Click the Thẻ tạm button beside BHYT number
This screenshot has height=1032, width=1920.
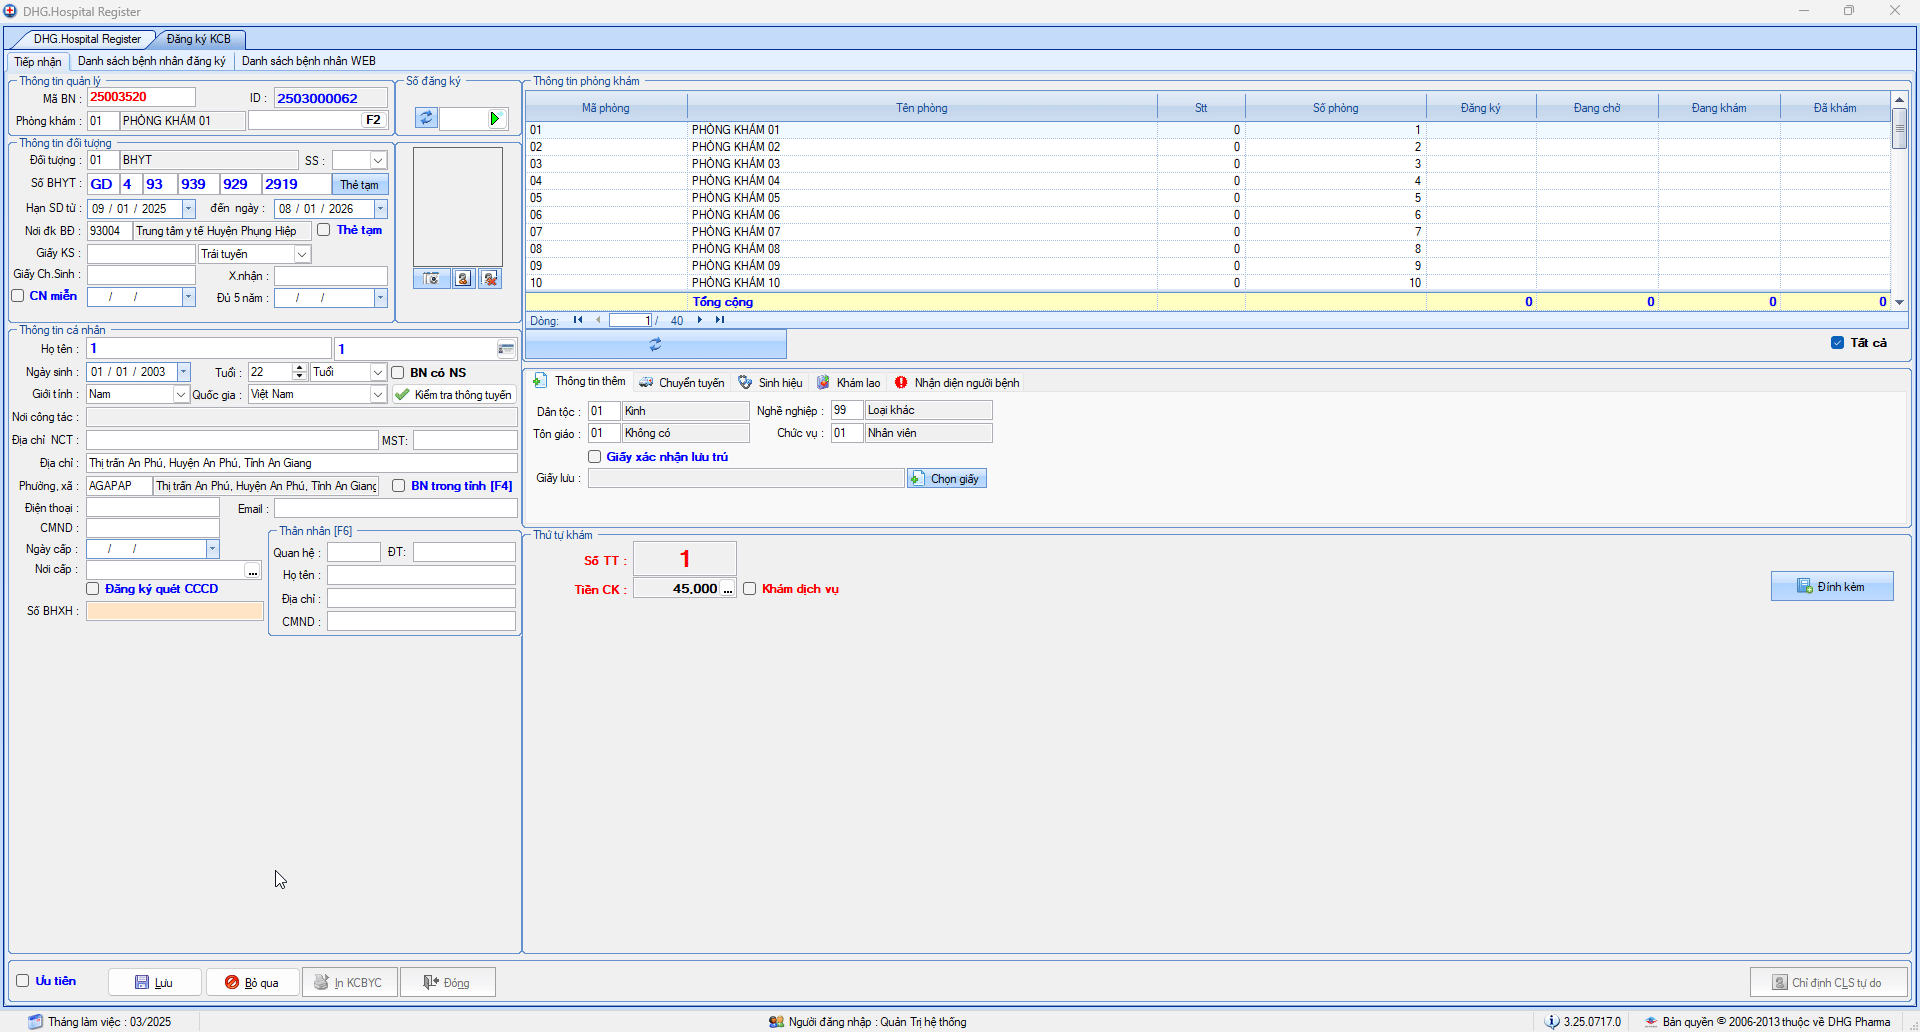tap(359, 185)
